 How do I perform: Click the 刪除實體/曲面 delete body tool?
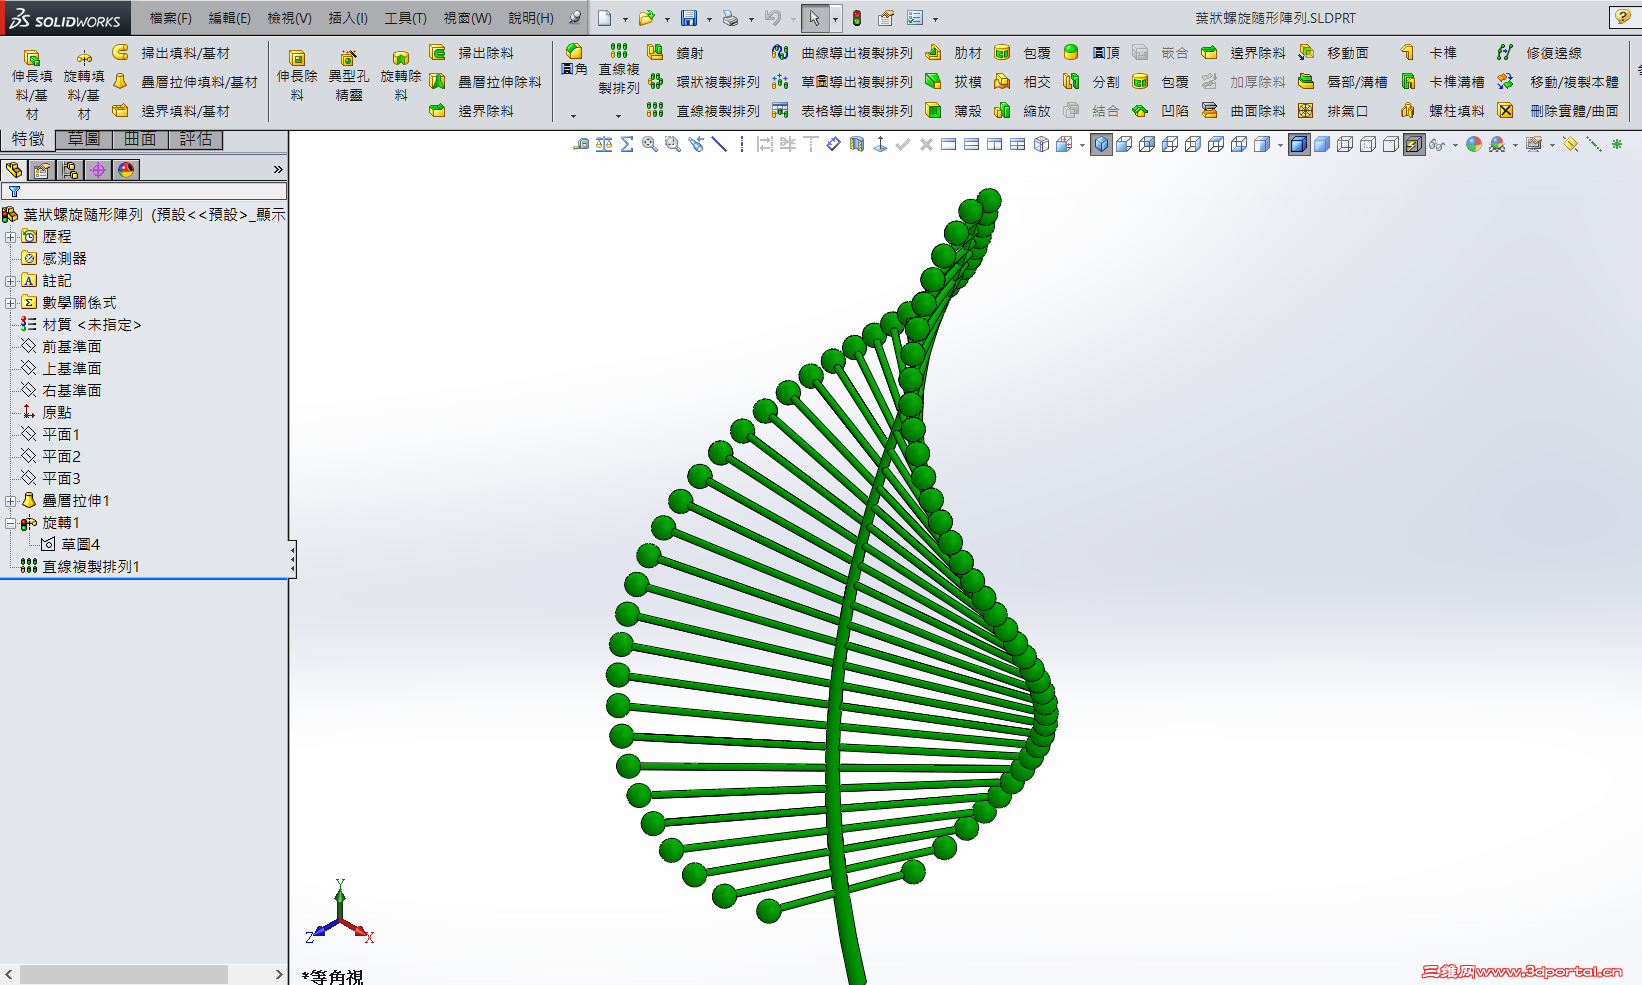click(1558, 111)
